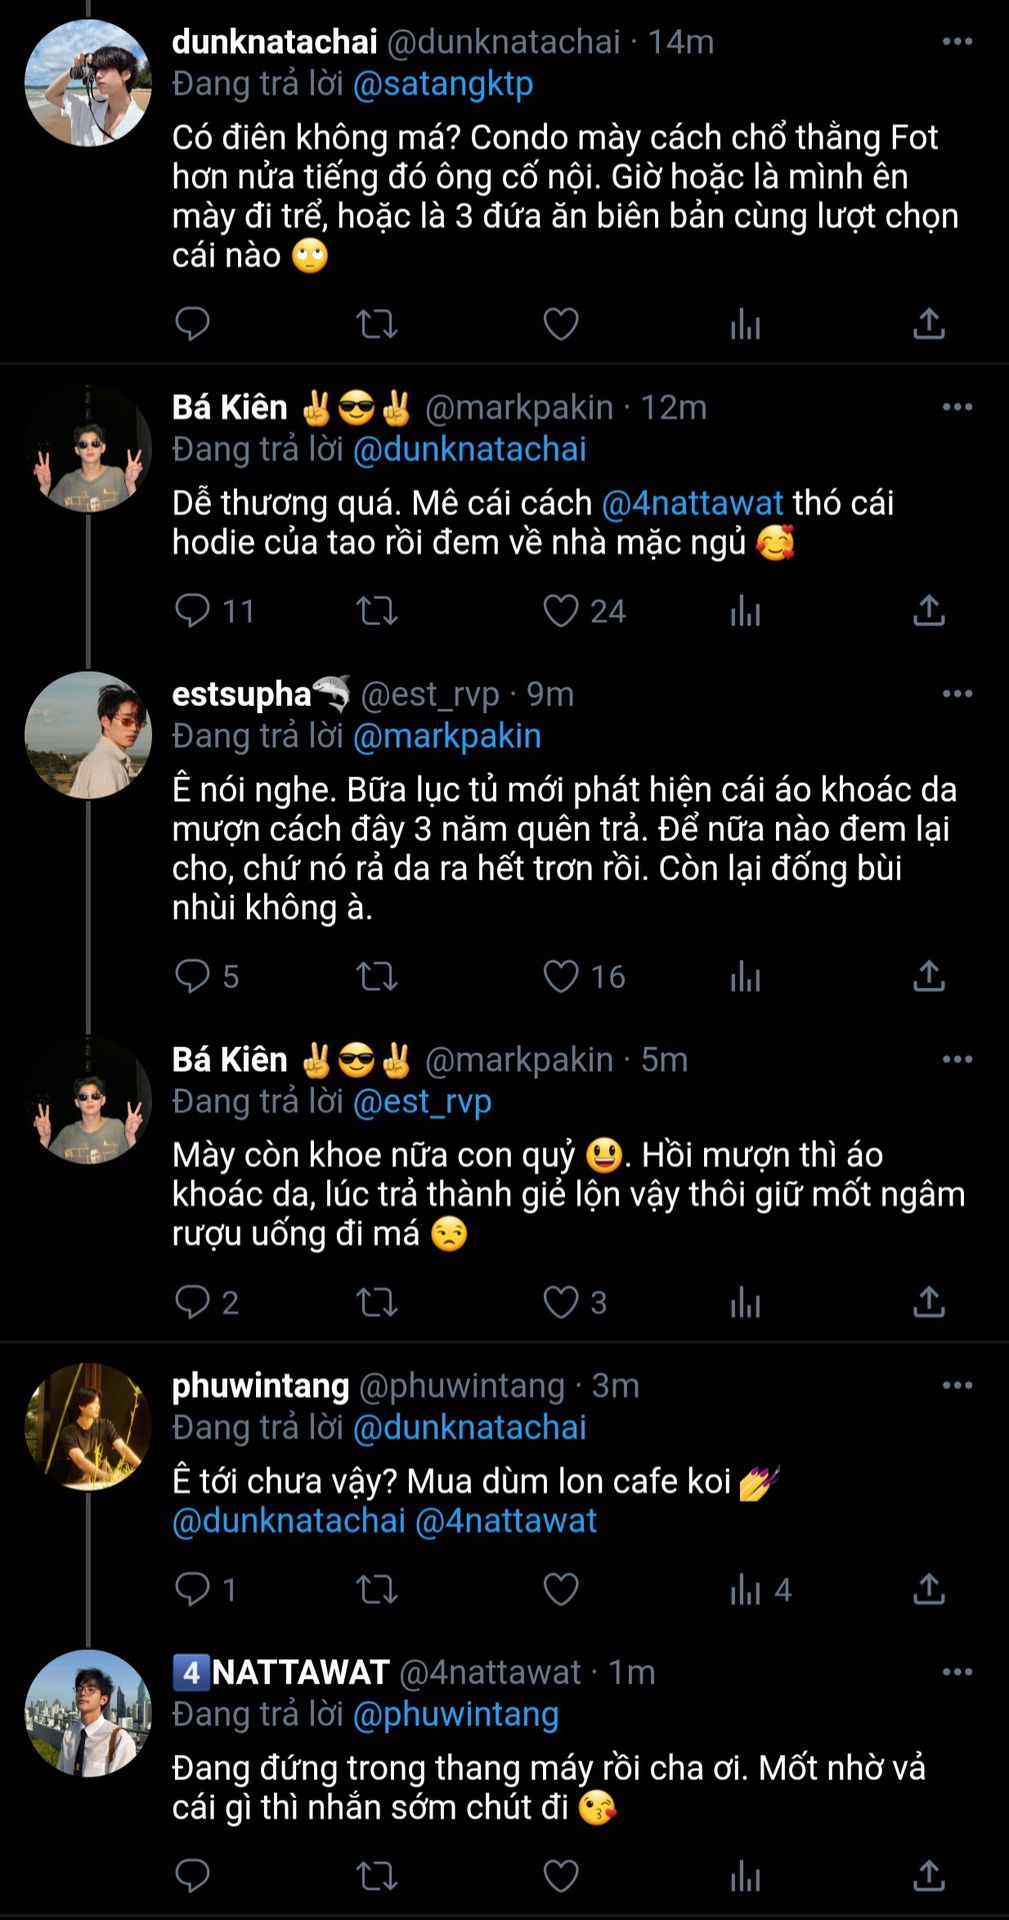Share phuwintang's cafe tweet
The image size is (1009, 1920).
(929, 1589)
